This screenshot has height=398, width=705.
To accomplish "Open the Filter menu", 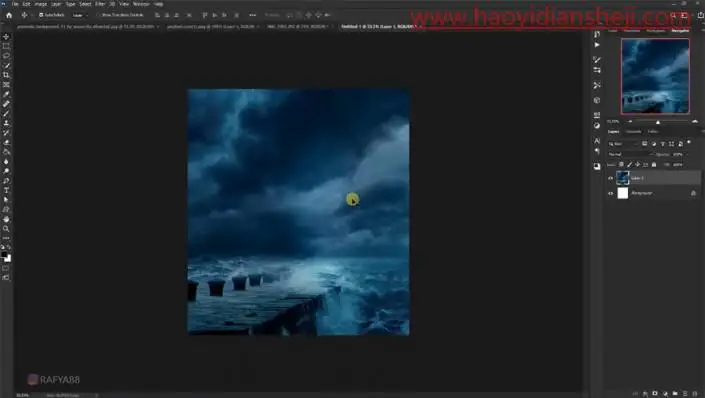I will point(100,4).
